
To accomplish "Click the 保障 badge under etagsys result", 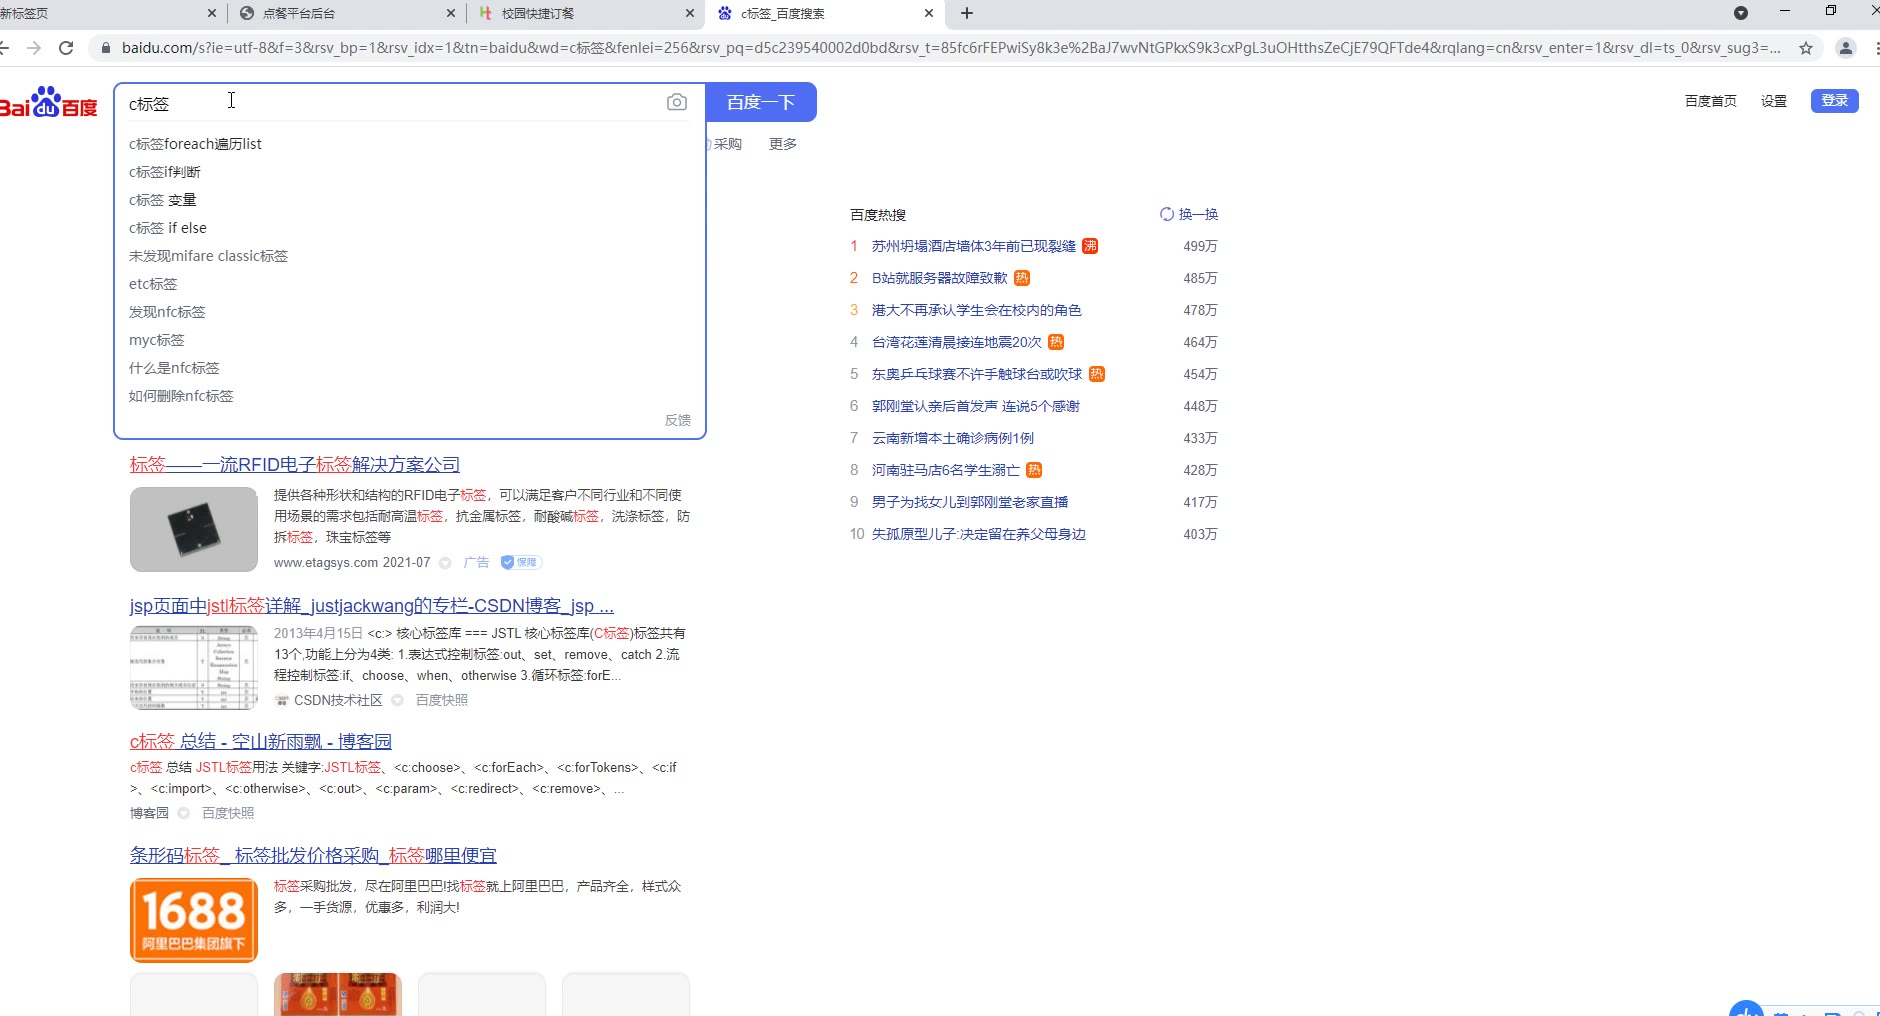I will 520,562.
